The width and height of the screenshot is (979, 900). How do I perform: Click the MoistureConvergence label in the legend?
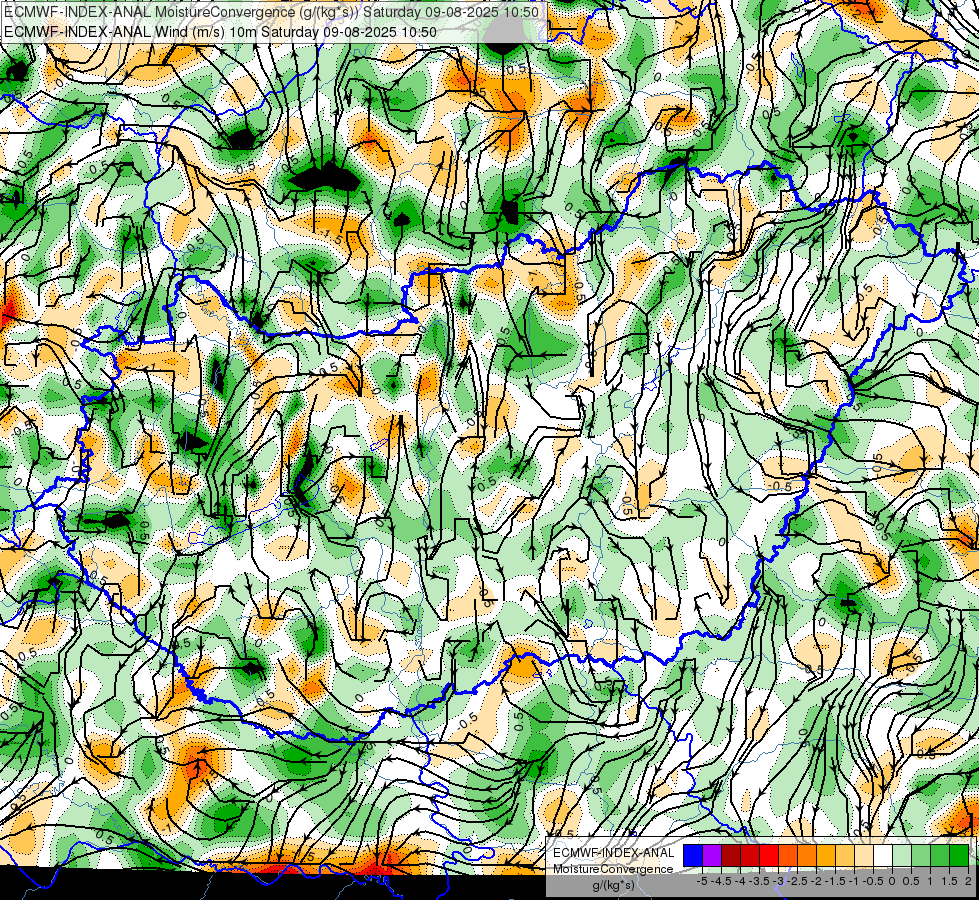613,869
